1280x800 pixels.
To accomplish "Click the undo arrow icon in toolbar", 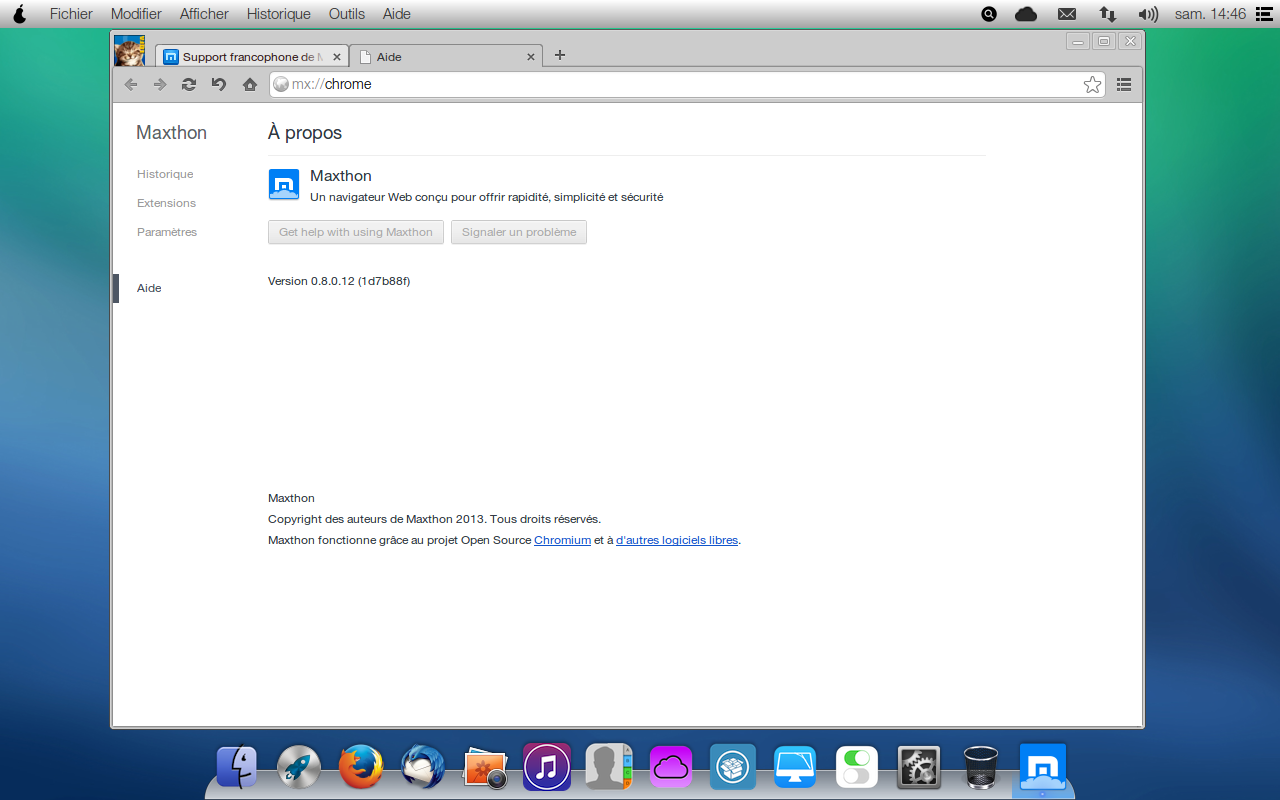I will pyautogui.click(x=219, y=85).
